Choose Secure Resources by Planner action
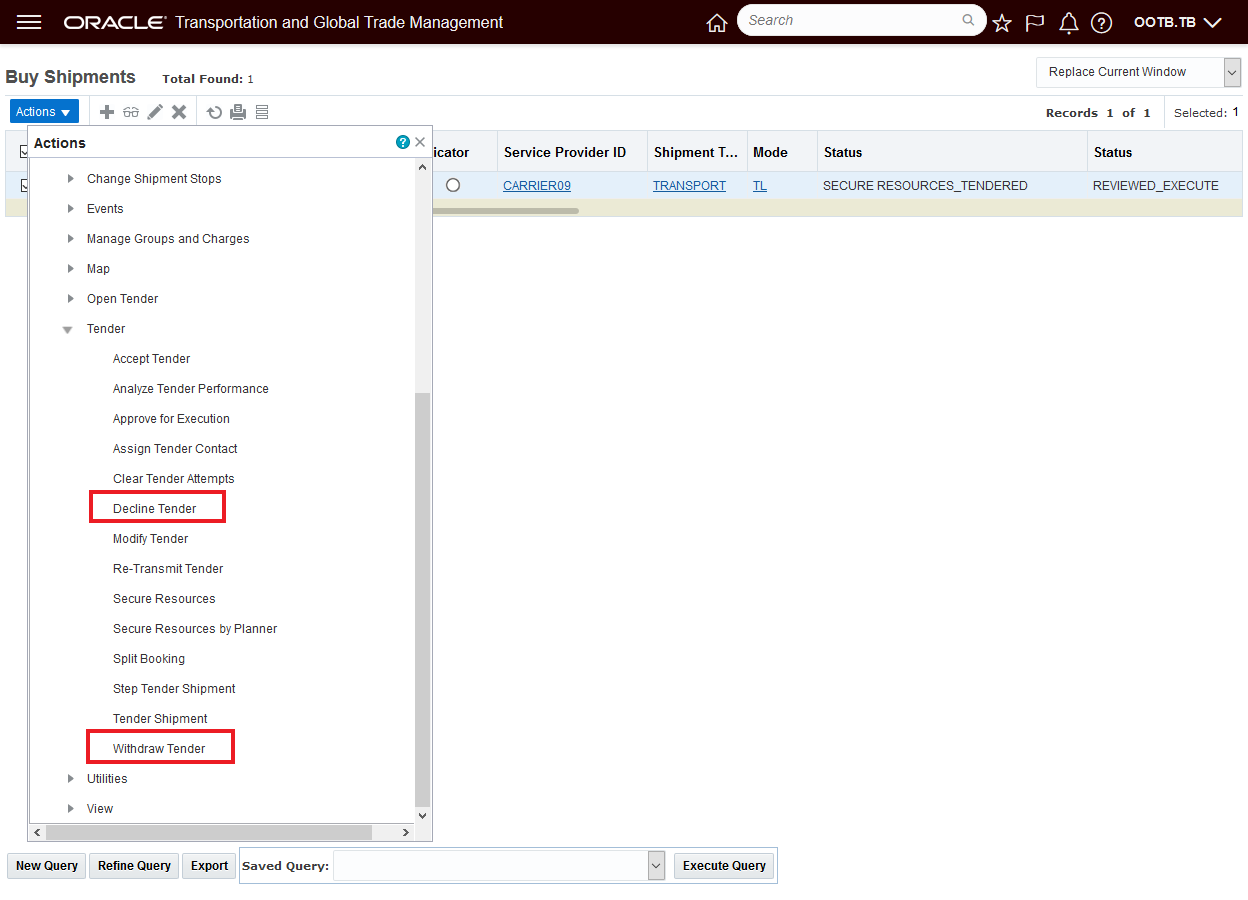 click(195, 629)
